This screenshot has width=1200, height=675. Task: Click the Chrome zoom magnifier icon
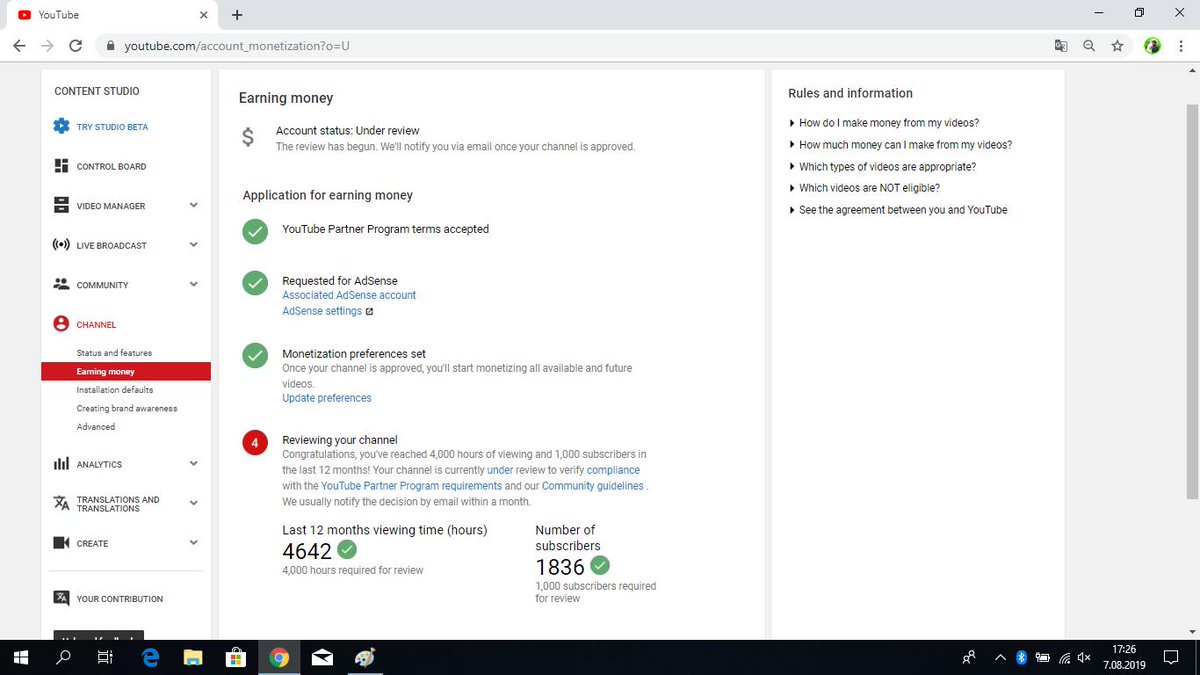(x=1089, y=46)
